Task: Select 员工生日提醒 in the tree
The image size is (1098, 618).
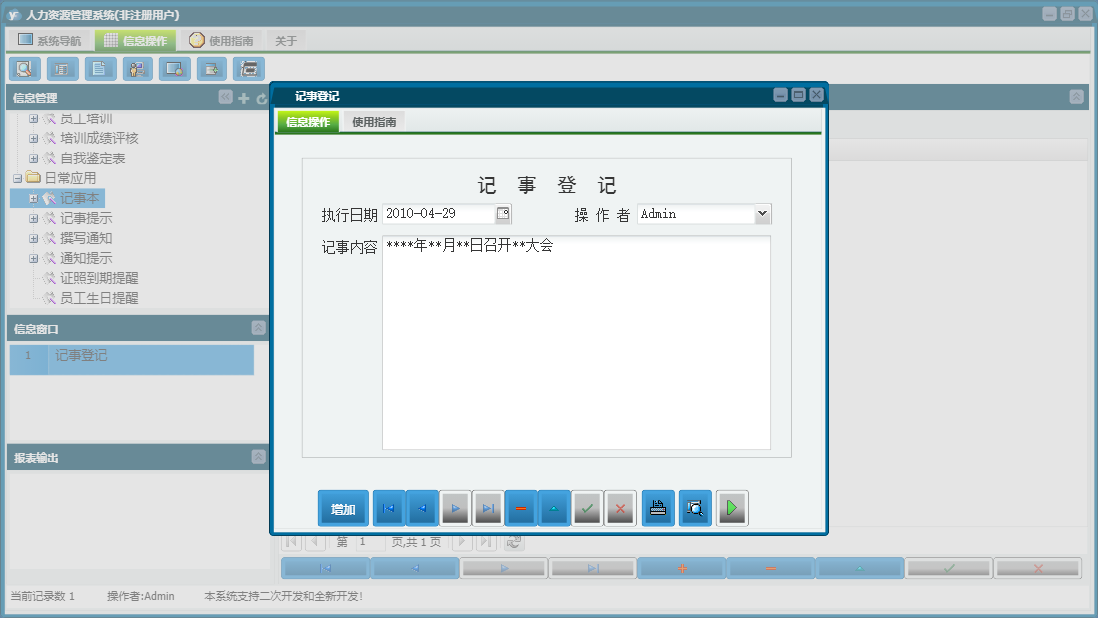Action: click(x=99, y=298)
